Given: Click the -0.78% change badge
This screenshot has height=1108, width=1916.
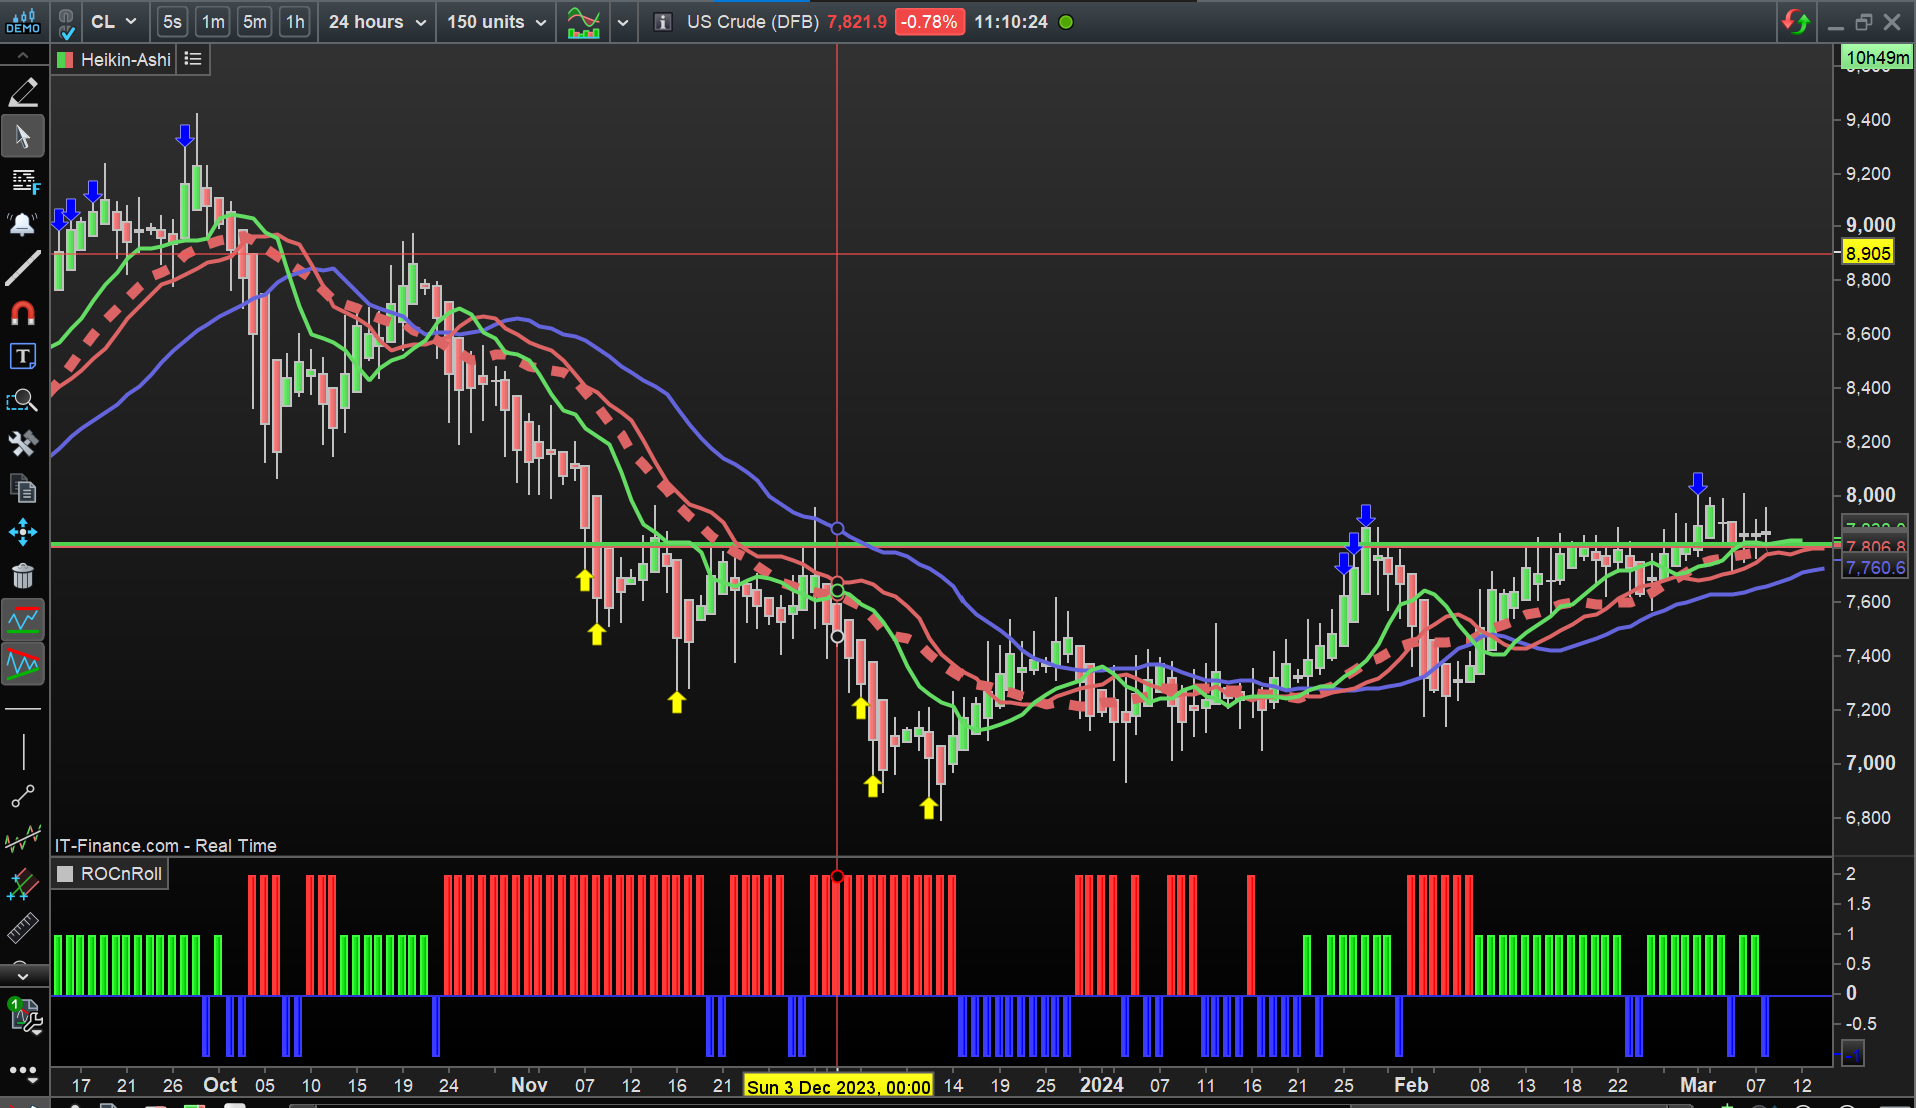Looking at the screenshot, I should (929, 22).
